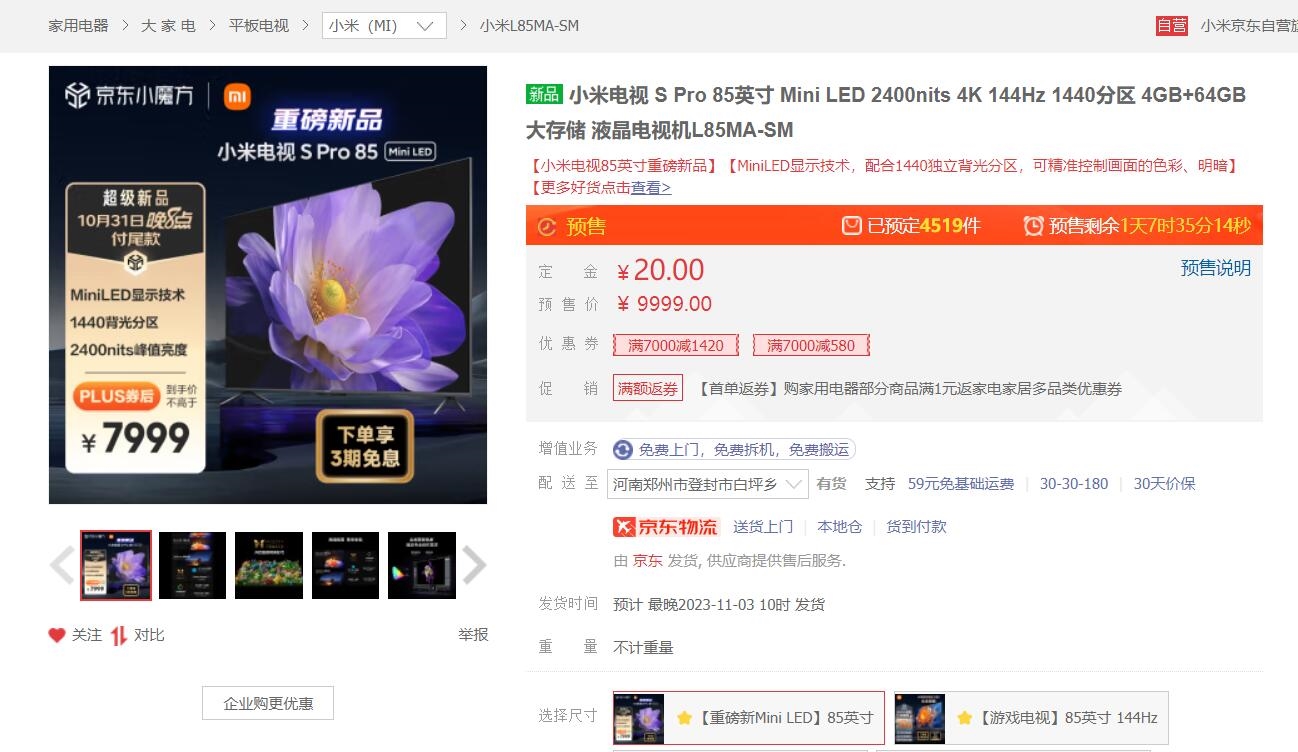Click the heart icon next to 关注

(x=57, y=635)
